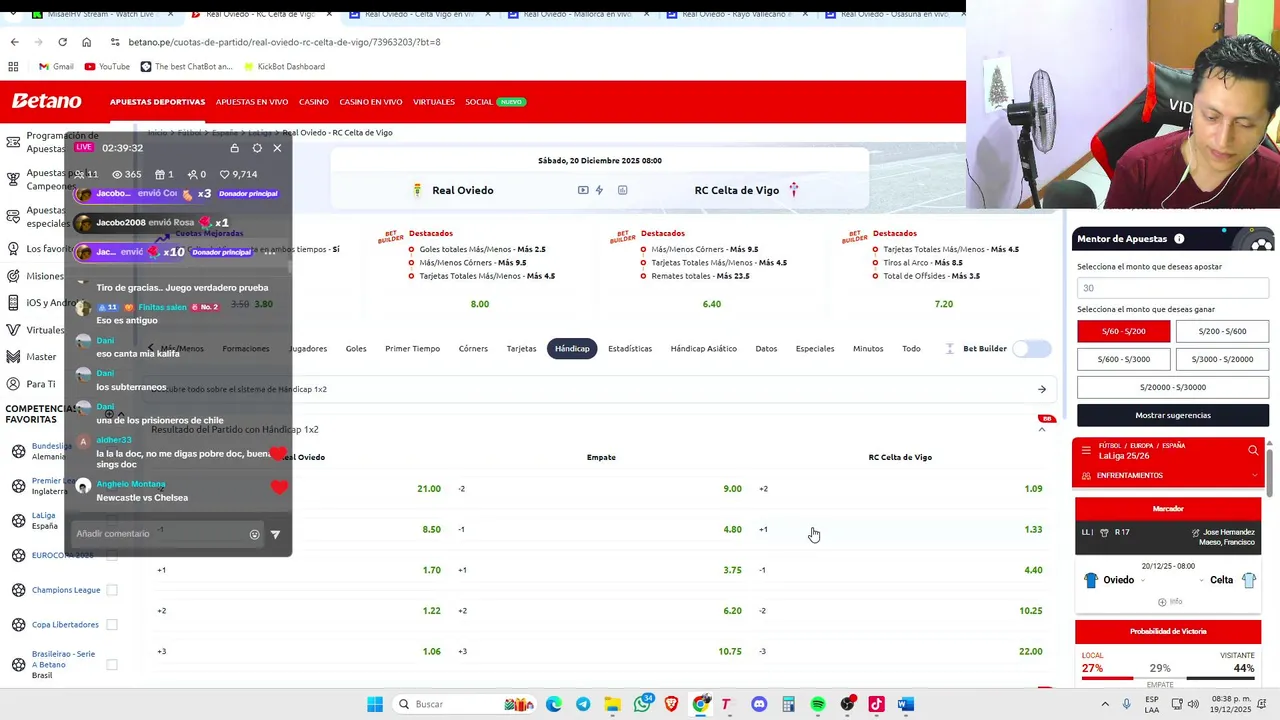1280x720 pixels.
Task: Close the live chat overlay
Action: (277, 148)
